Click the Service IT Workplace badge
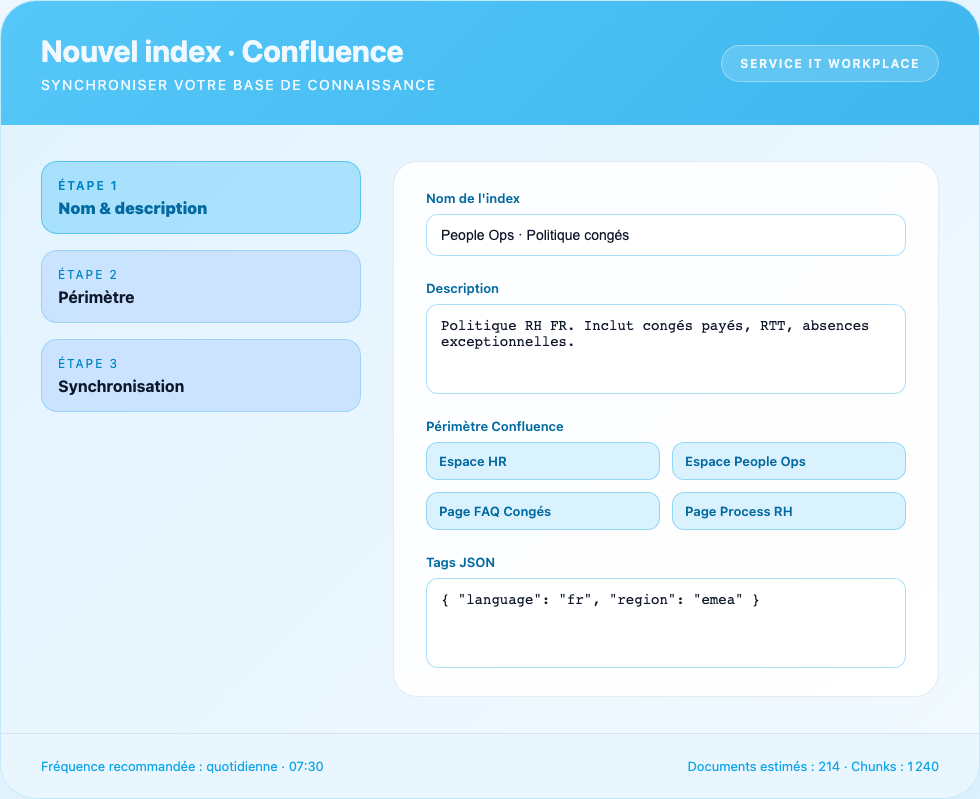This screenshot has height=799, width=980. 829,63
